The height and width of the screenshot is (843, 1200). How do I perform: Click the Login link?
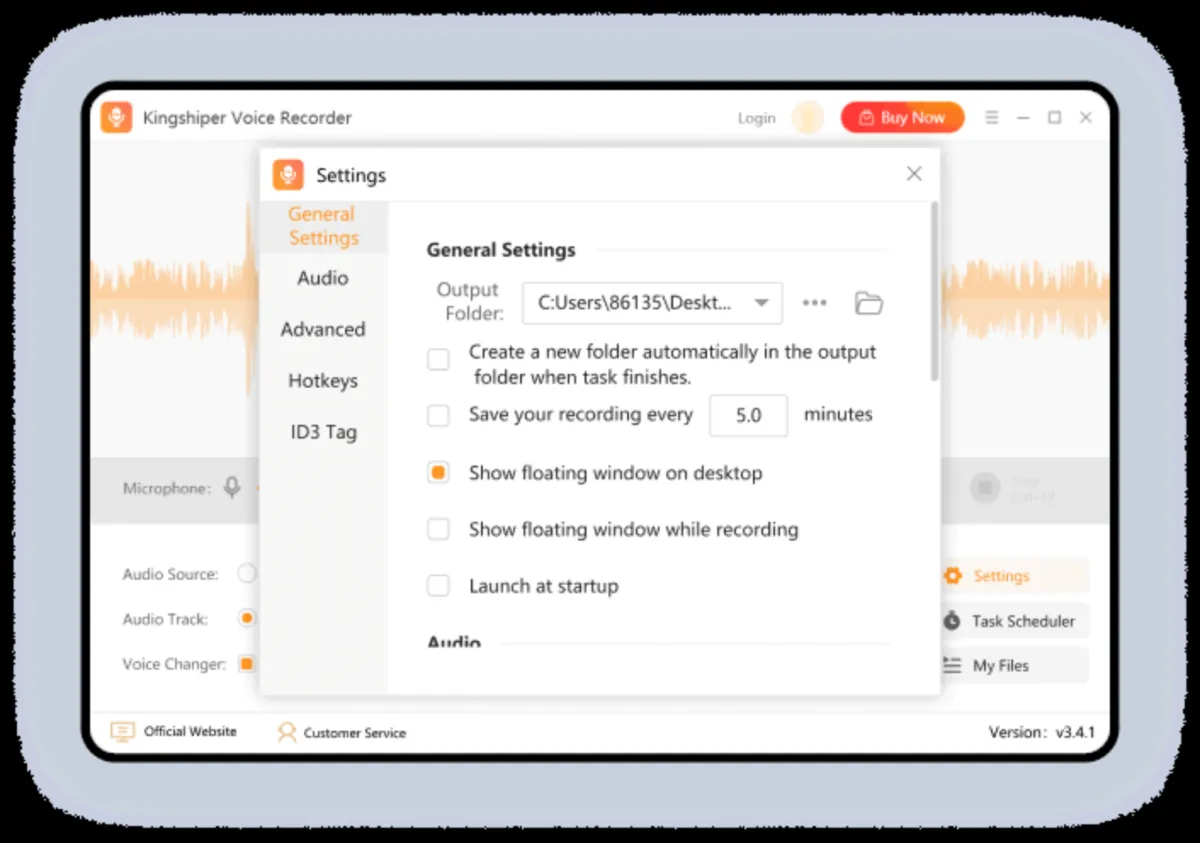click(756, 118)
